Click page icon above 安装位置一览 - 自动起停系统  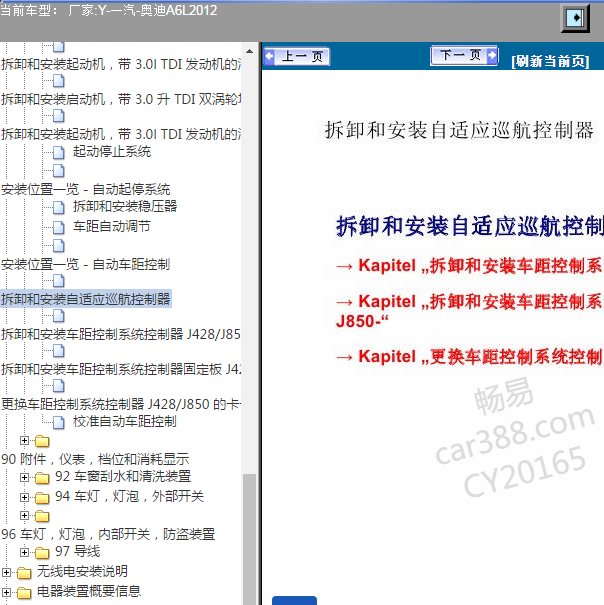click(59, 171)
